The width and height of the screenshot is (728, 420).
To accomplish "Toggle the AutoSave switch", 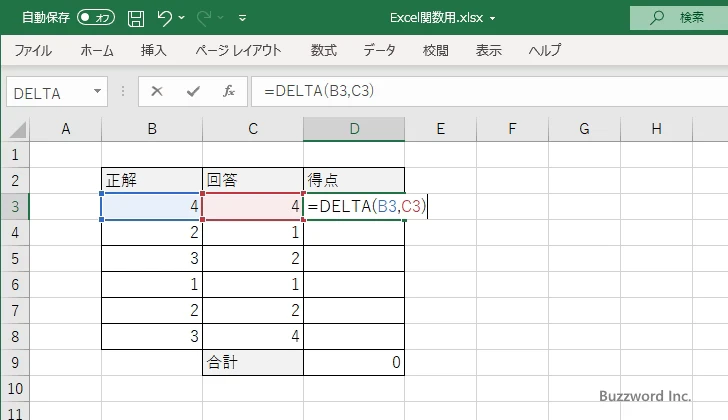I will coord(96,18).
